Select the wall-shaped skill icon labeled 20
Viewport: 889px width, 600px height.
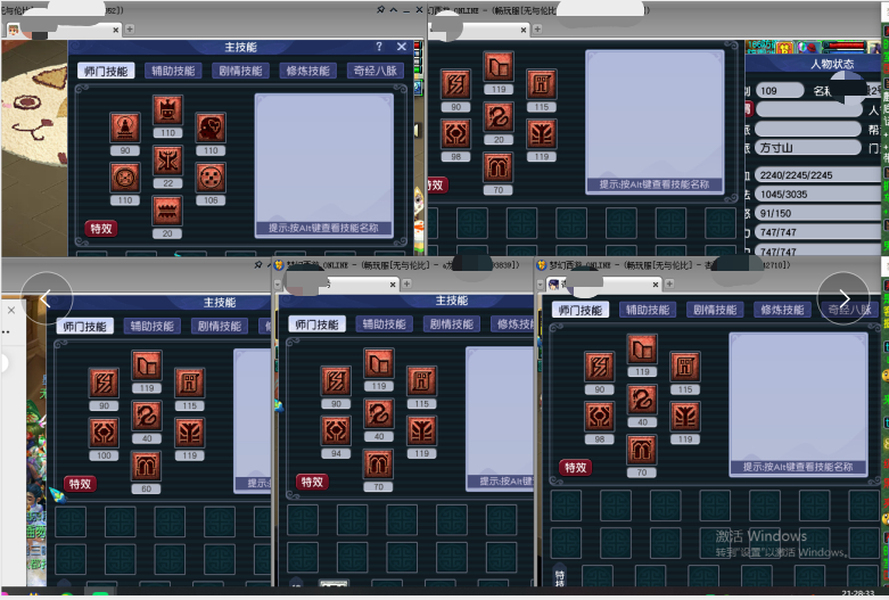(168, 211)
